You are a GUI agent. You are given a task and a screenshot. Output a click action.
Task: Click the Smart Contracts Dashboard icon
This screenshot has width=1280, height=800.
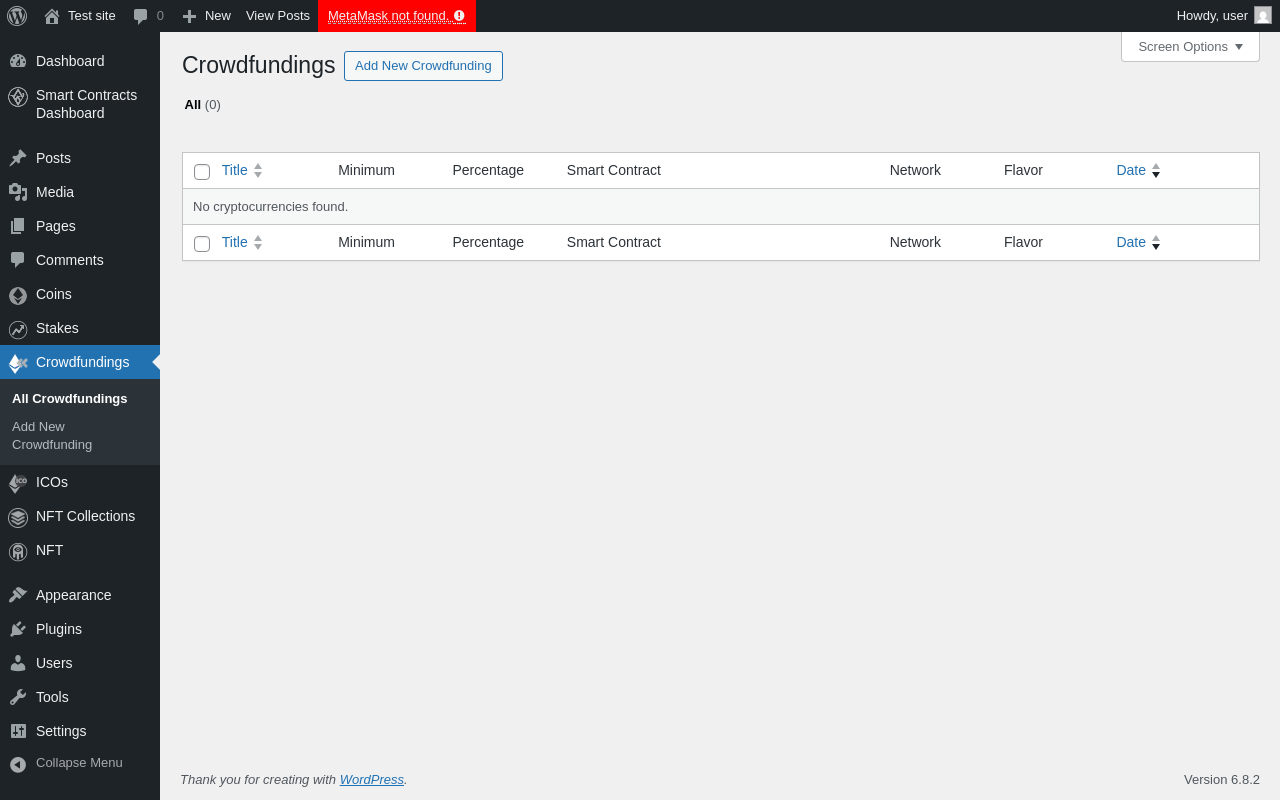(x=18, y=97)
